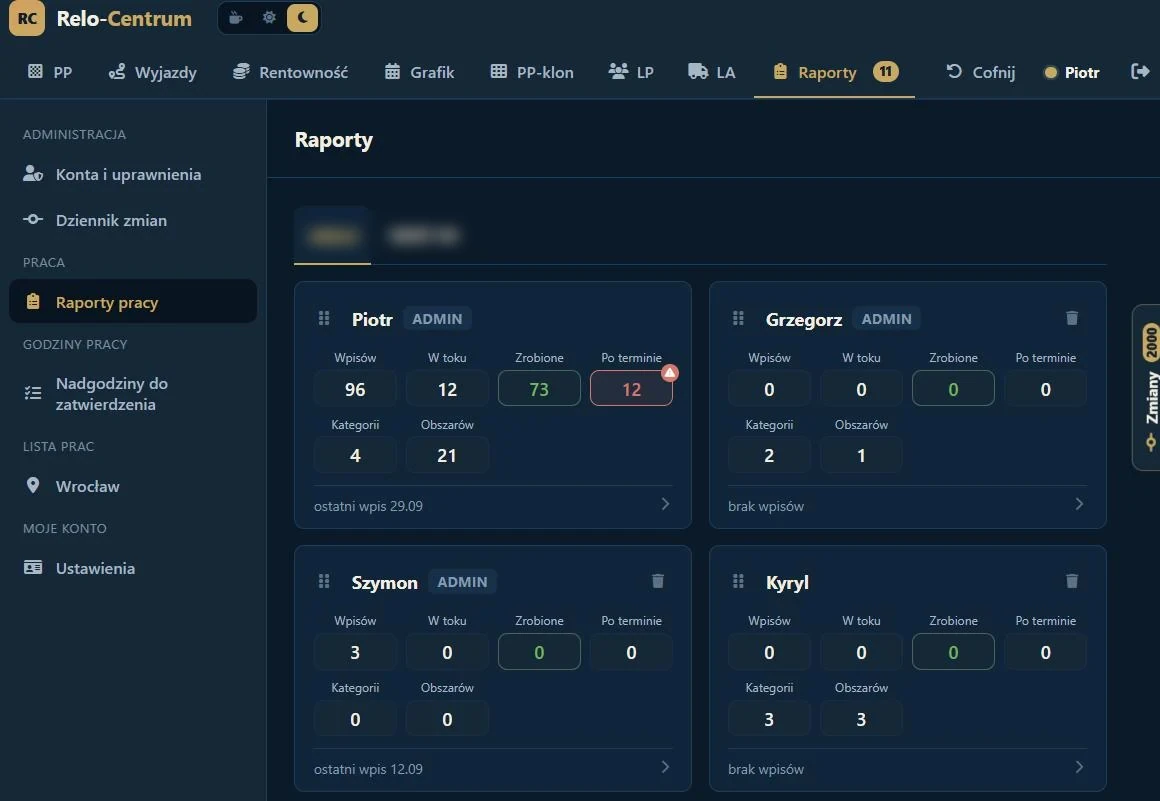The width and height of the screenshot is (1160, 801).
Task: Click 'brak wpisów' on Grzegorz card
Action: pos(766,507)
